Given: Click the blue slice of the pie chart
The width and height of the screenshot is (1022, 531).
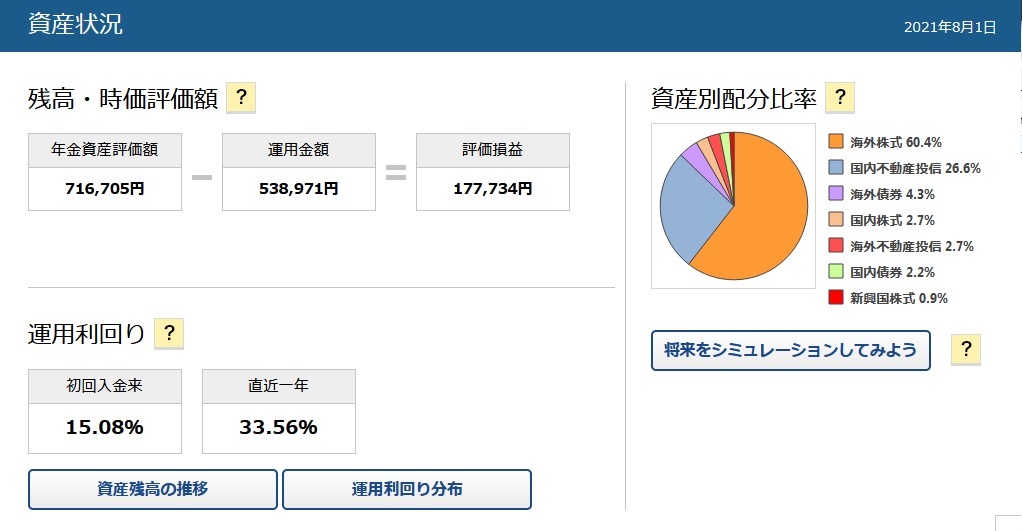Looking at the screenshot, I should [x=688, y=208].
